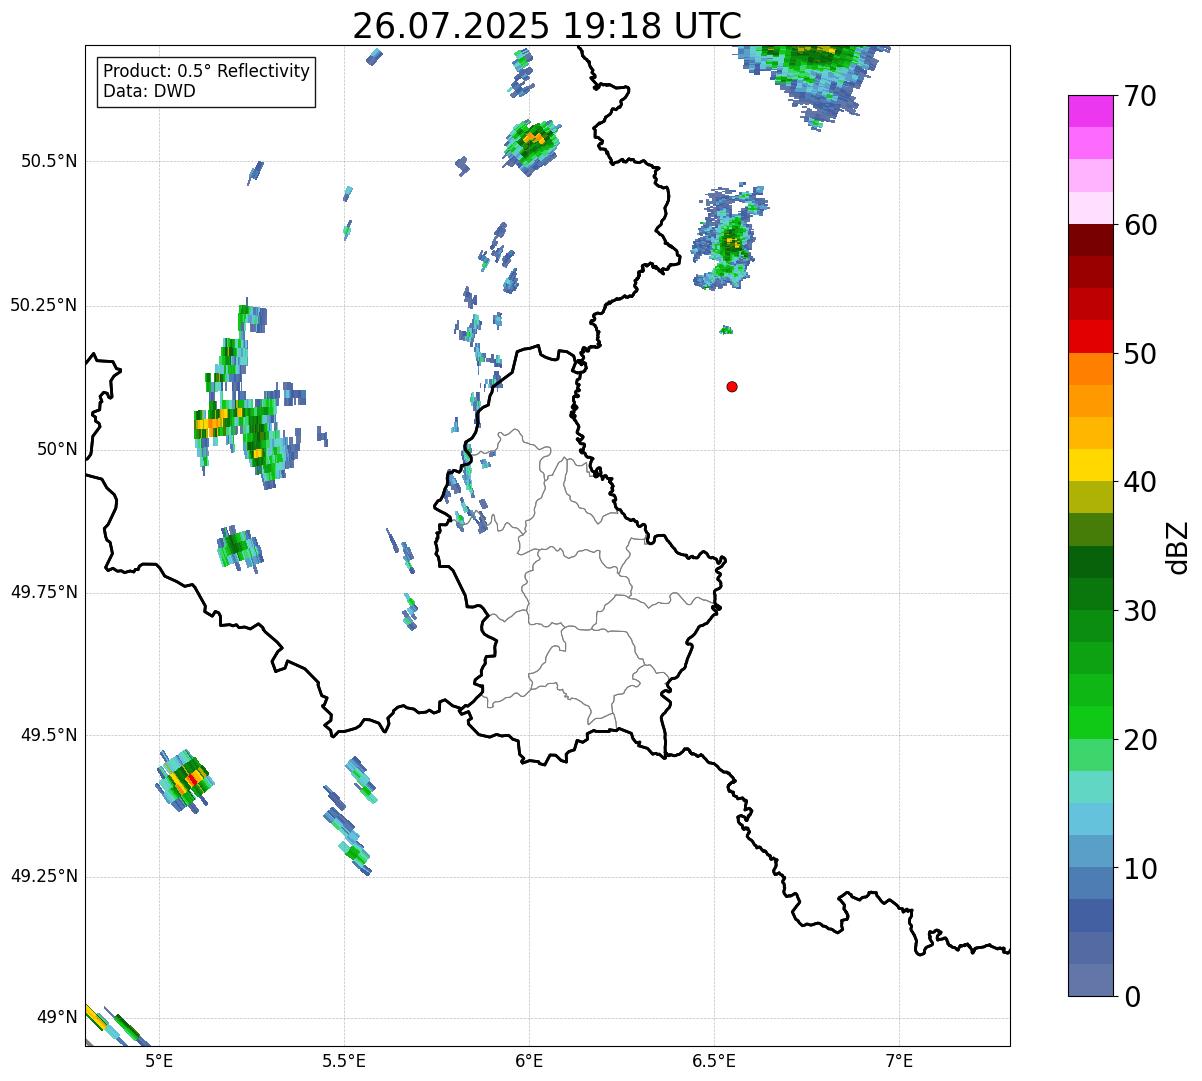The height and width of the screenshot is (1081, 1202).
Task: Click the Product: 0.5° Reflectivity text
Action: pos(206,71)
